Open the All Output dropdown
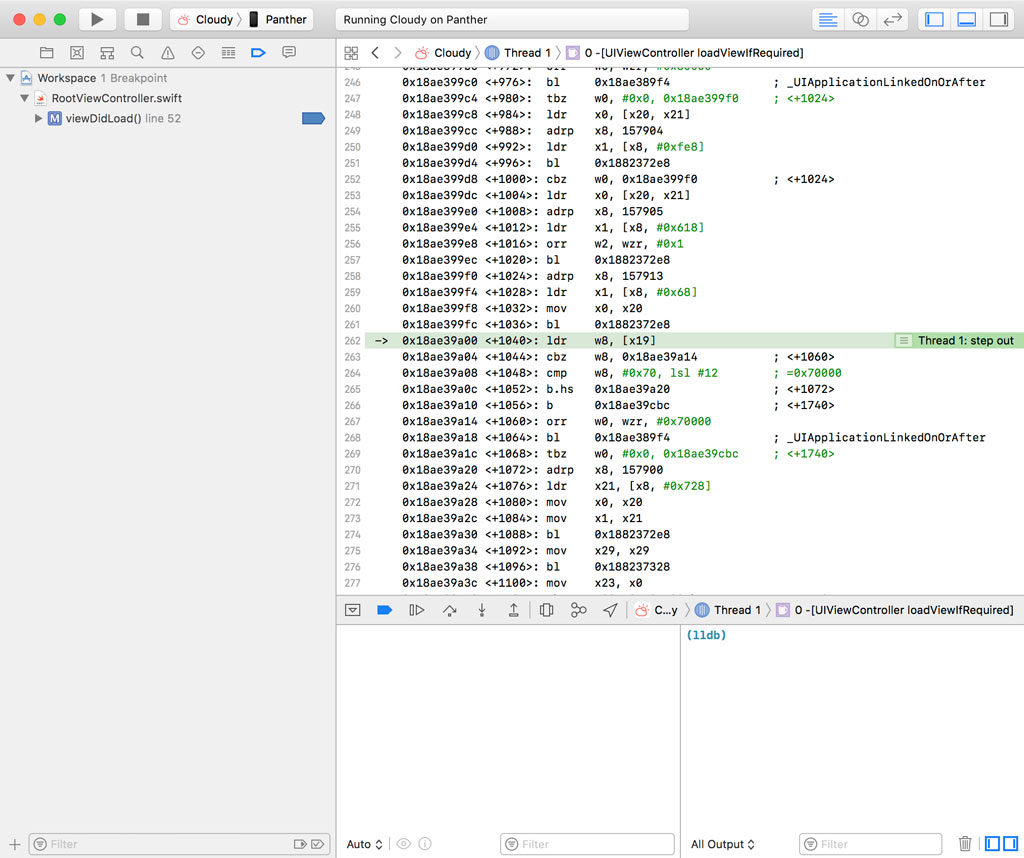The height and width of the screenshot is (858, 1024). [723, 844]
